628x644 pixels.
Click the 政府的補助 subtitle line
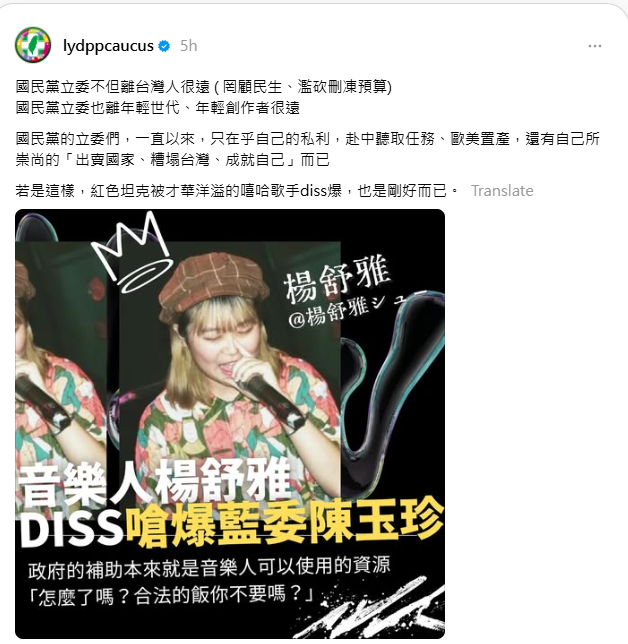[x=209, y=568]
